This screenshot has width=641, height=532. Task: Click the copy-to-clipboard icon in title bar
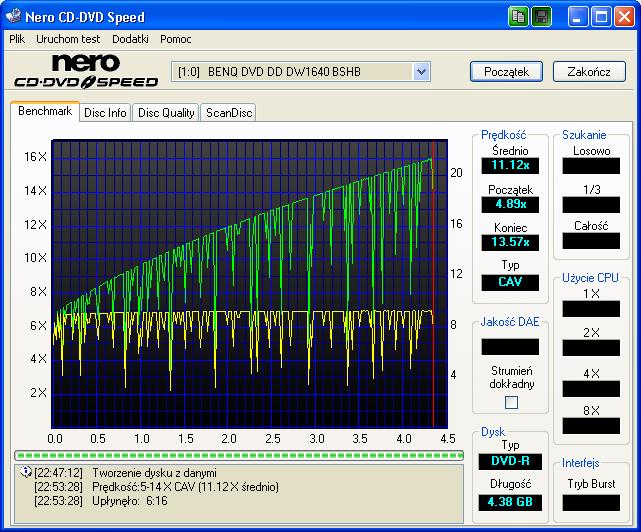point(518,17)
